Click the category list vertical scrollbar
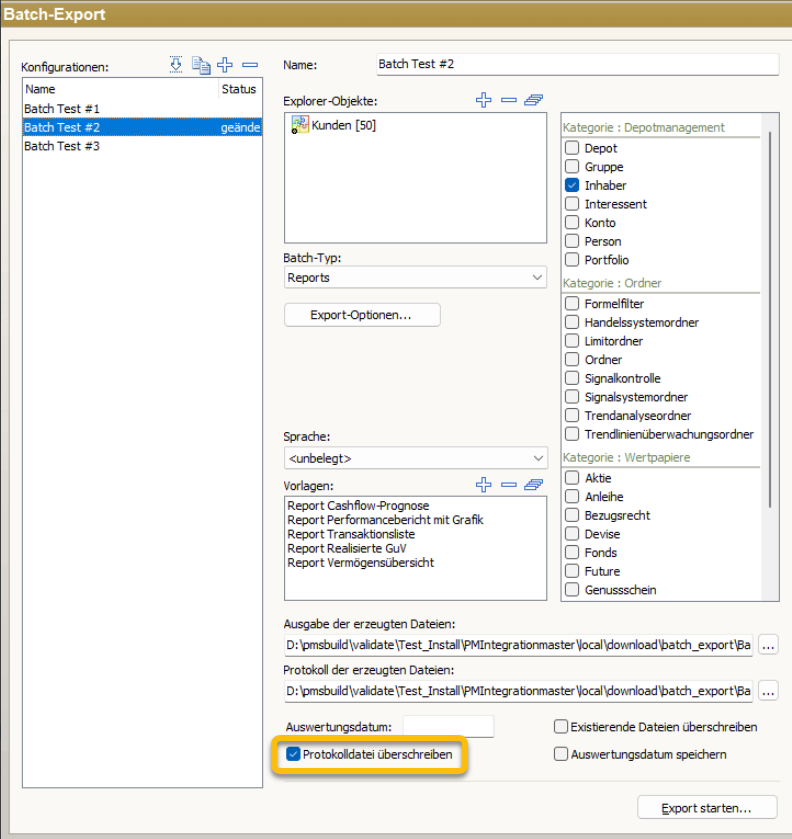Viewport: 792px width, 839px height. [x=769, y=320]
